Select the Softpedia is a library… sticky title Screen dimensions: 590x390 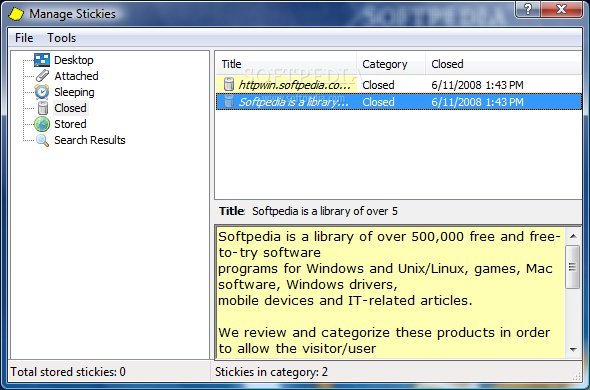pyautogui.click(x=293, y=102)
